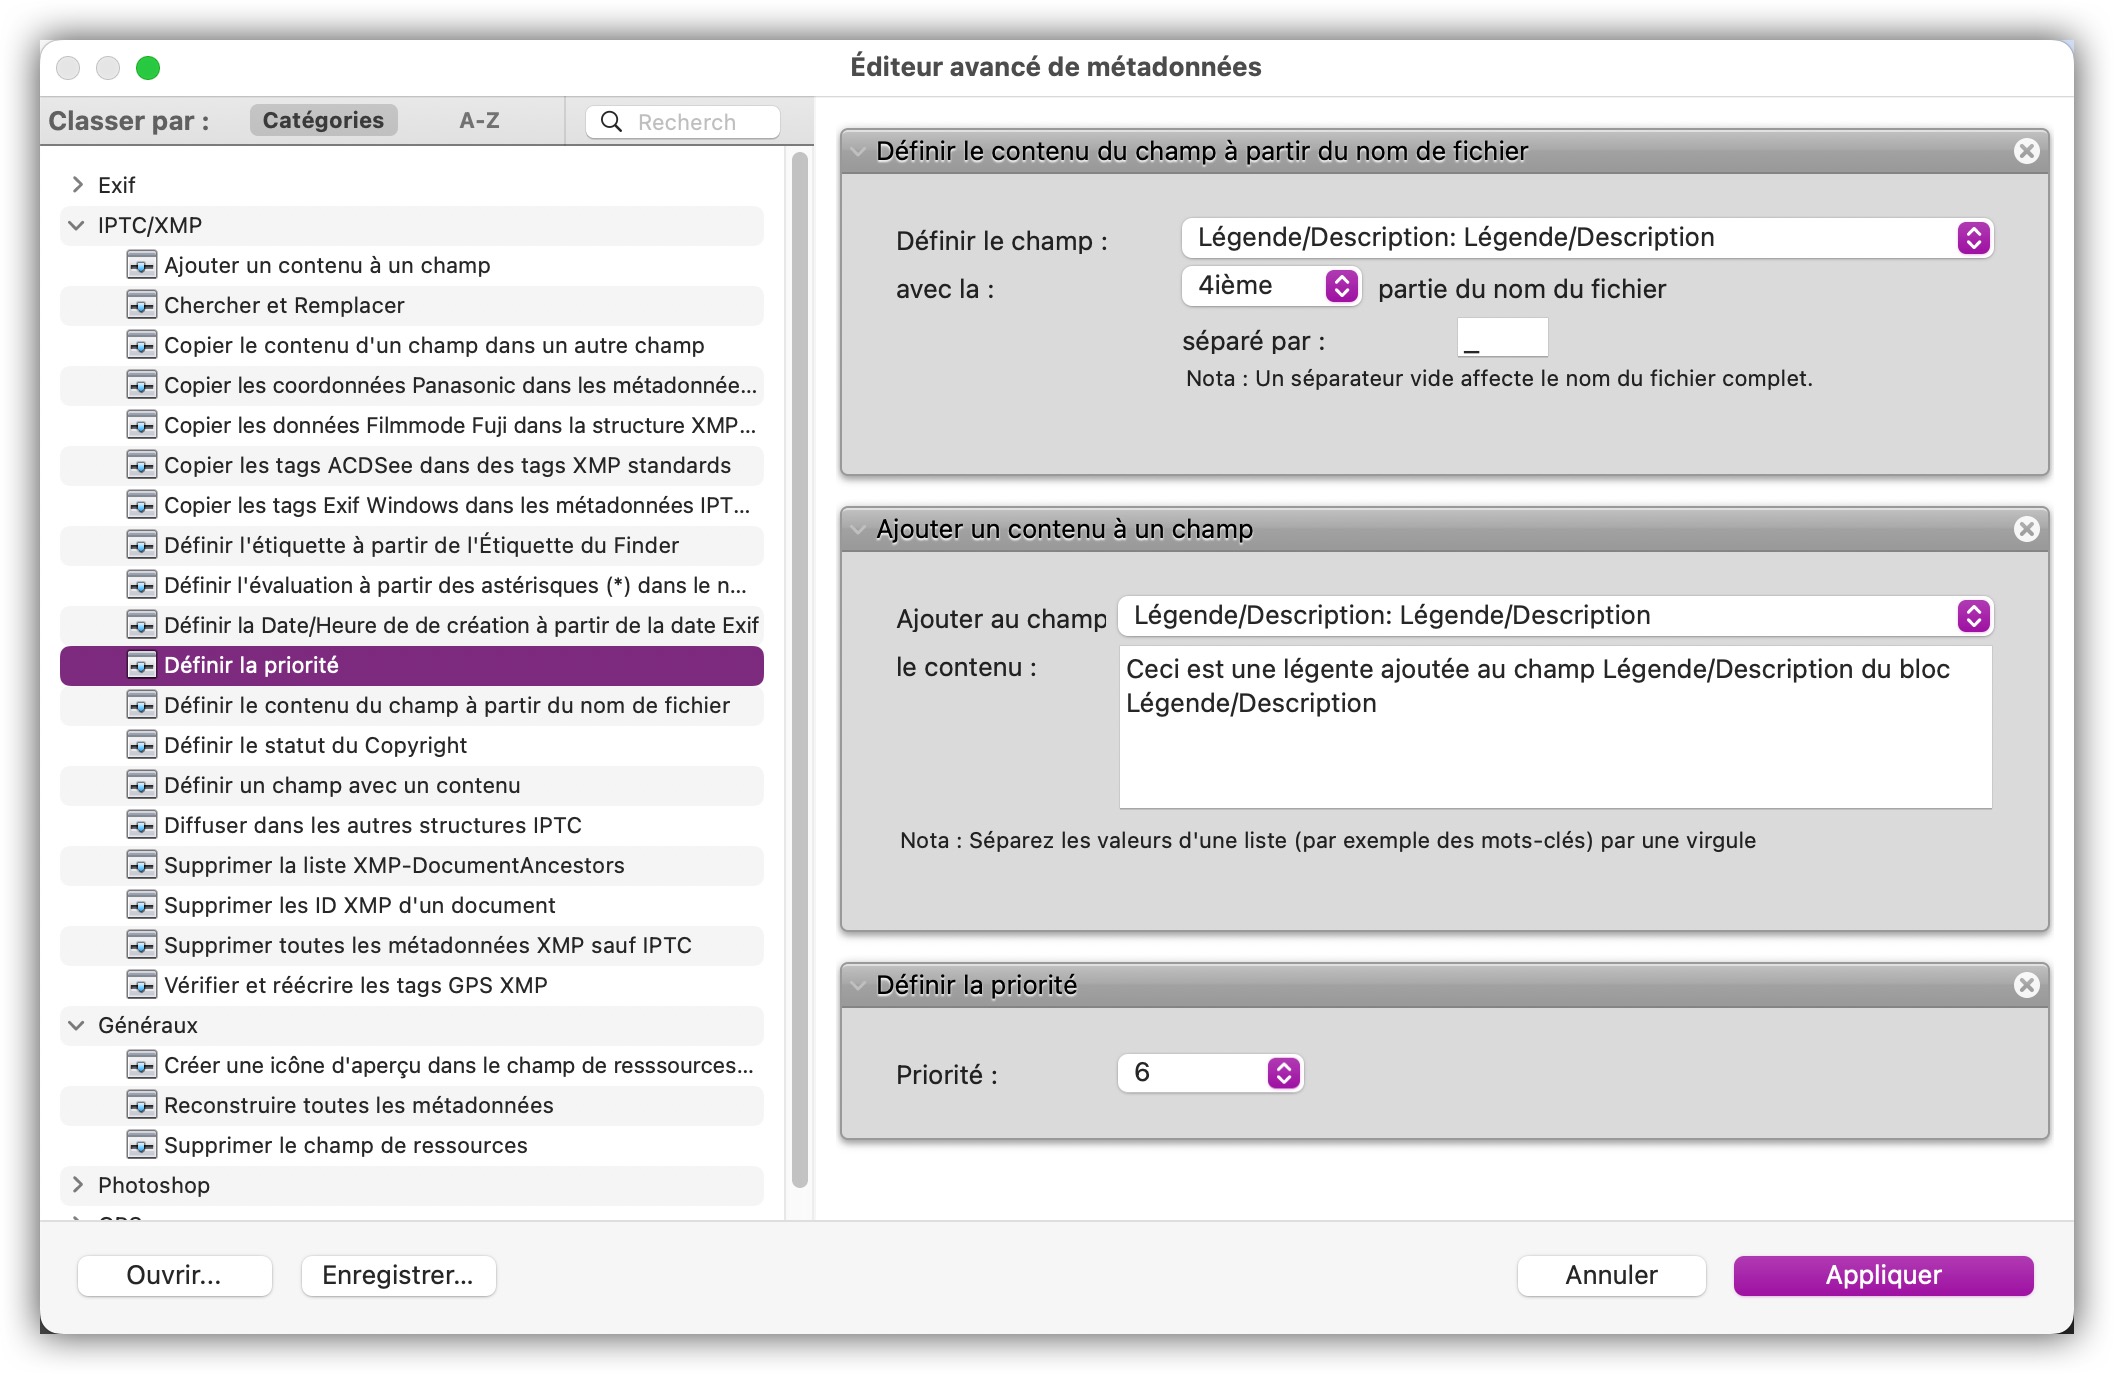2114x1374 pixels.
Task: Click the icon beside Définir le statut du Copyright
Action: click(x=141, y=745)
